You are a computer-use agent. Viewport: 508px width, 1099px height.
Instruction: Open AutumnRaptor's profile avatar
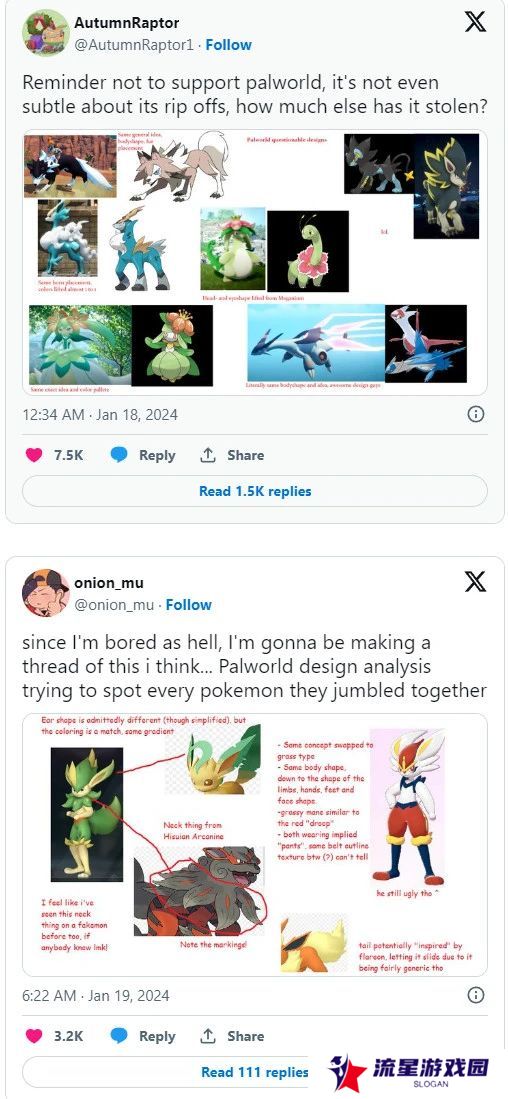pos(46,32)
